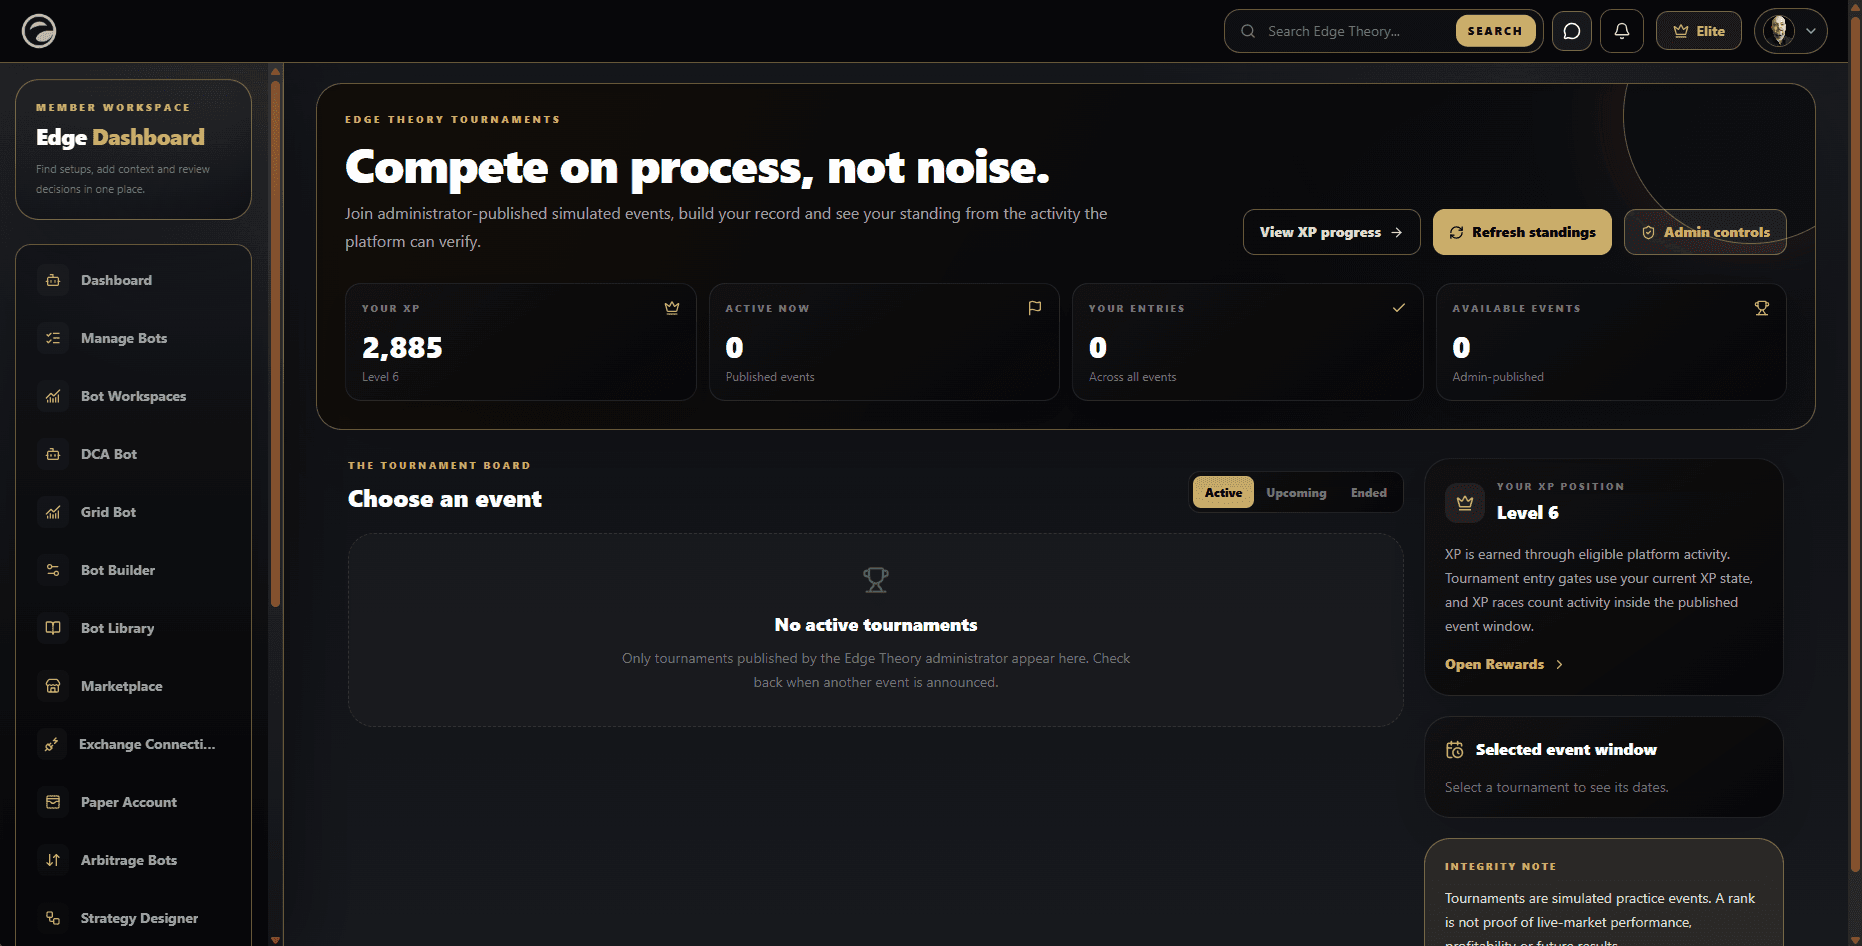The width and height of the screenshot is (1862, 946).
Task: Click the sidebar vertical scrollbar
Action: point(275,343)
